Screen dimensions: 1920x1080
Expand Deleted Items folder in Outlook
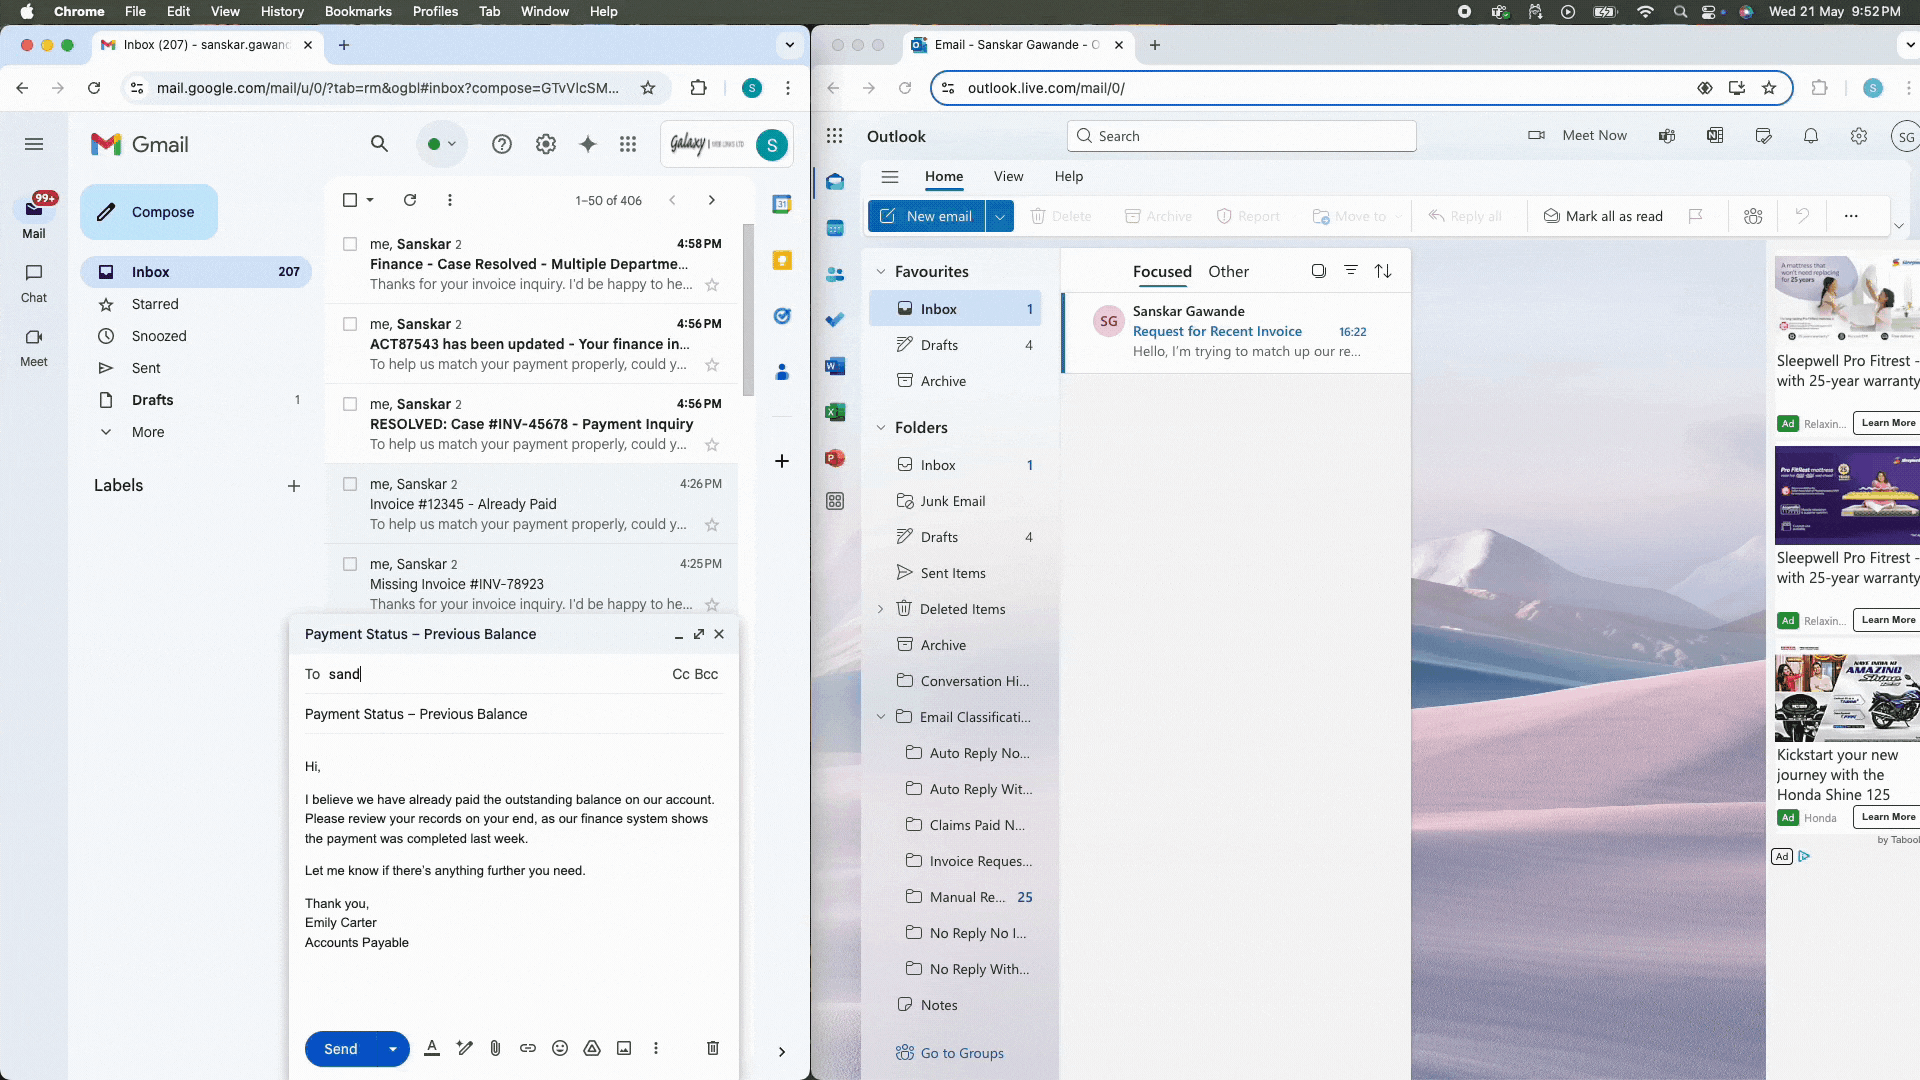pyautogui.click(x=880, y=609)
